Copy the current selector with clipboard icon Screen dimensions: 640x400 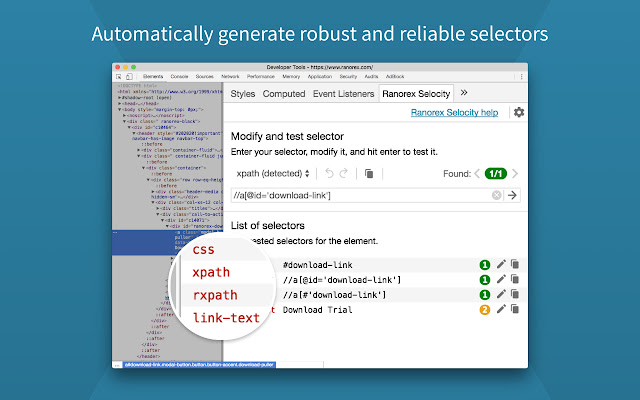tap(369, 173)
